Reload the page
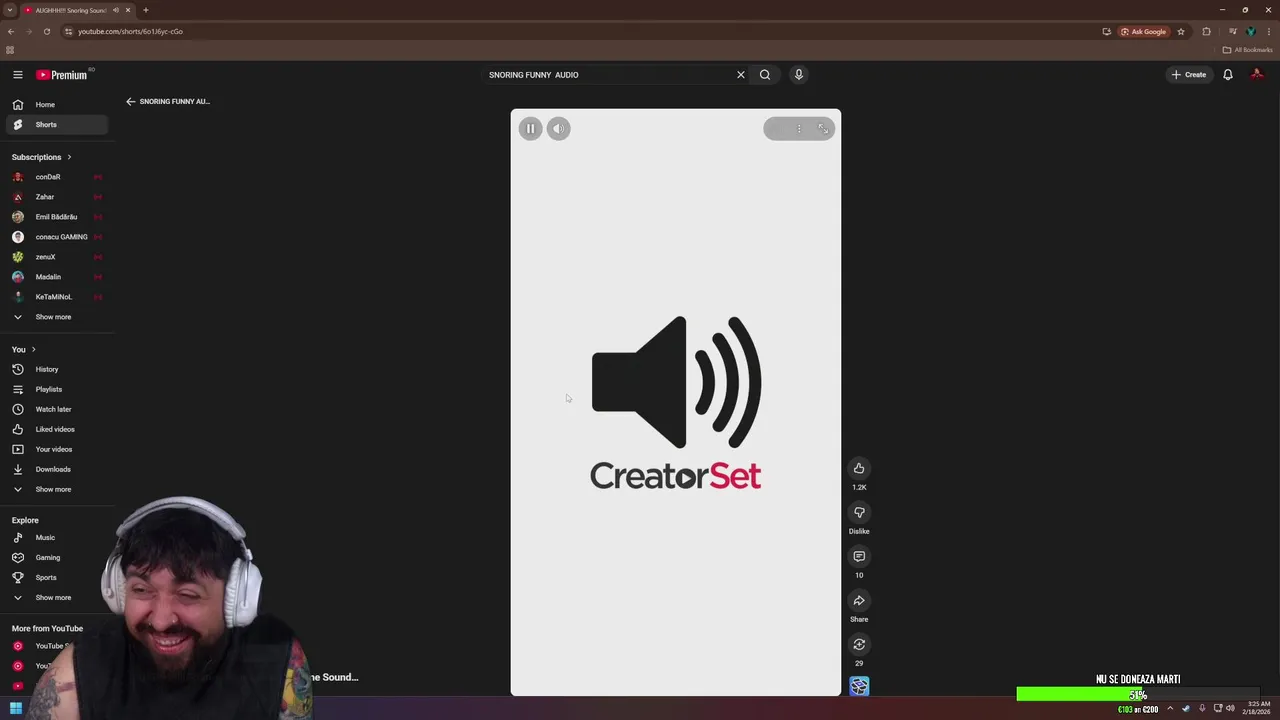The width and height of the screenshot is (1280, 720). [46, 31]
